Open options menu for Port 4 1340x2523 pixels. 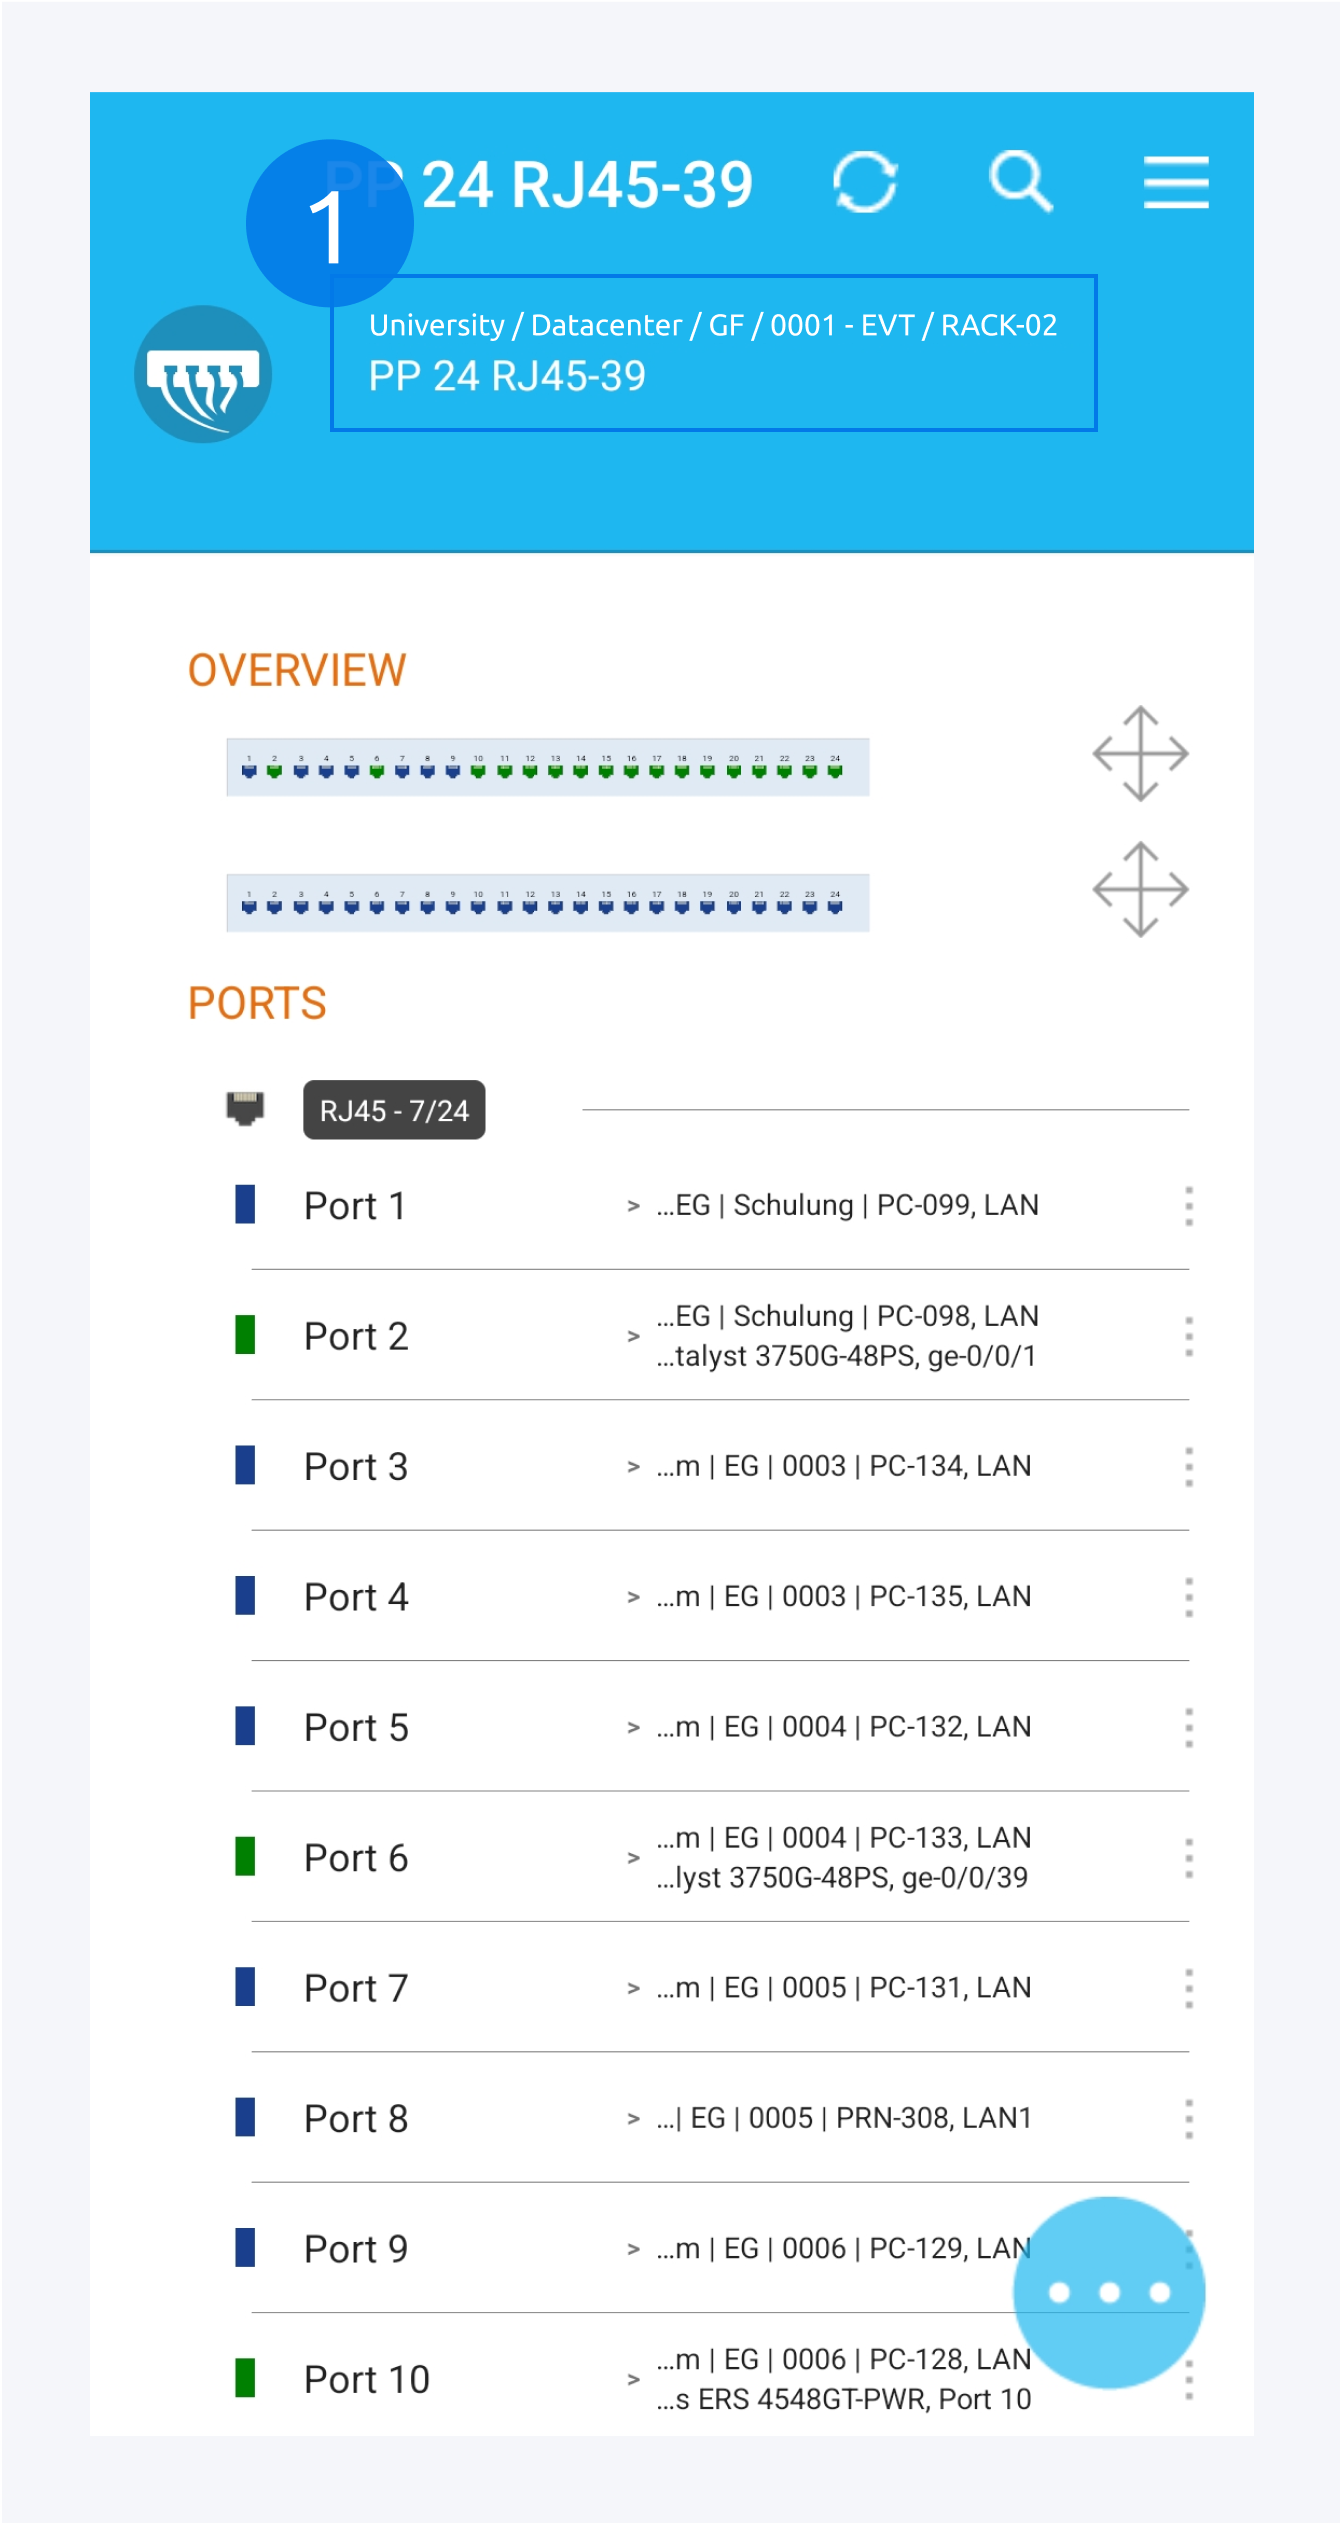coord(1188,1597)
